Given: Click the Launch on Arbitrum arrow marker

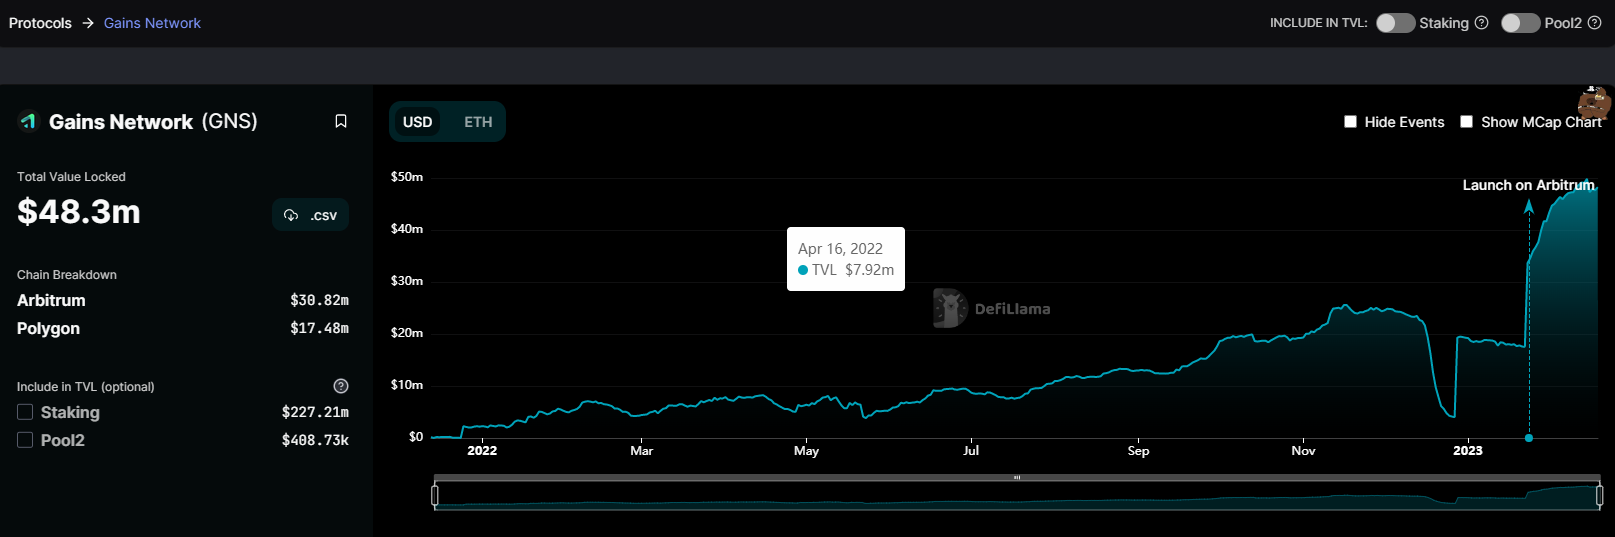Looking at the screenshot, I should (1528, 206).
